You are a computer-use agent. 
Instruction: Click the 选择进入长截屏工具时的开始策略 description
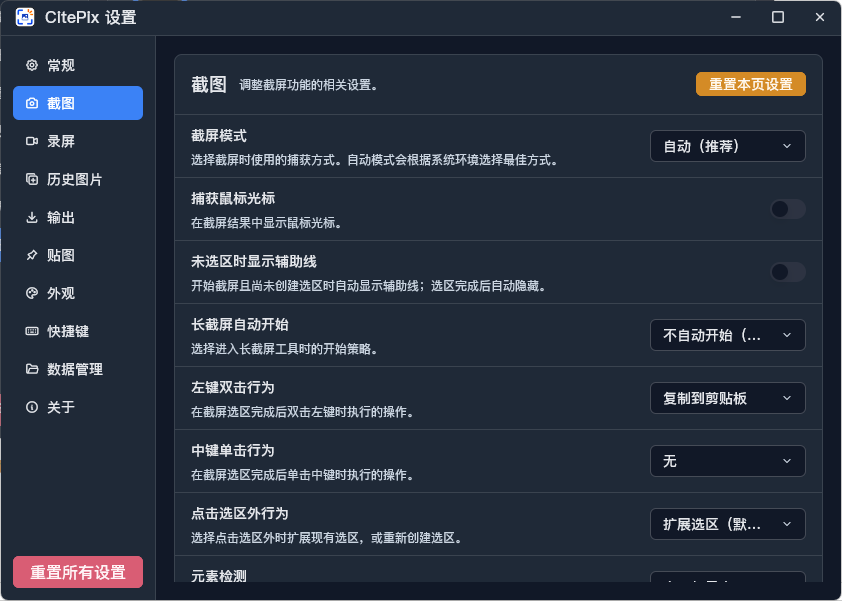point(285,349)
